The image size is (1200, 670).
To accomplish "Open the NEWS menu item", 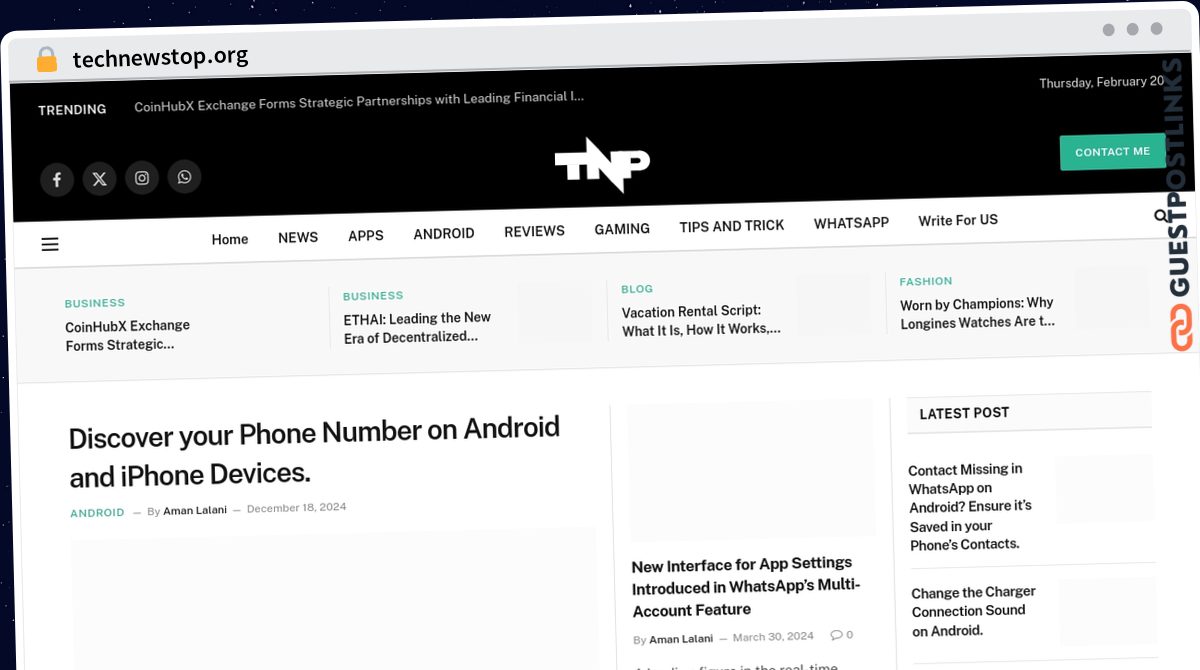I will (x=298, y=237).
